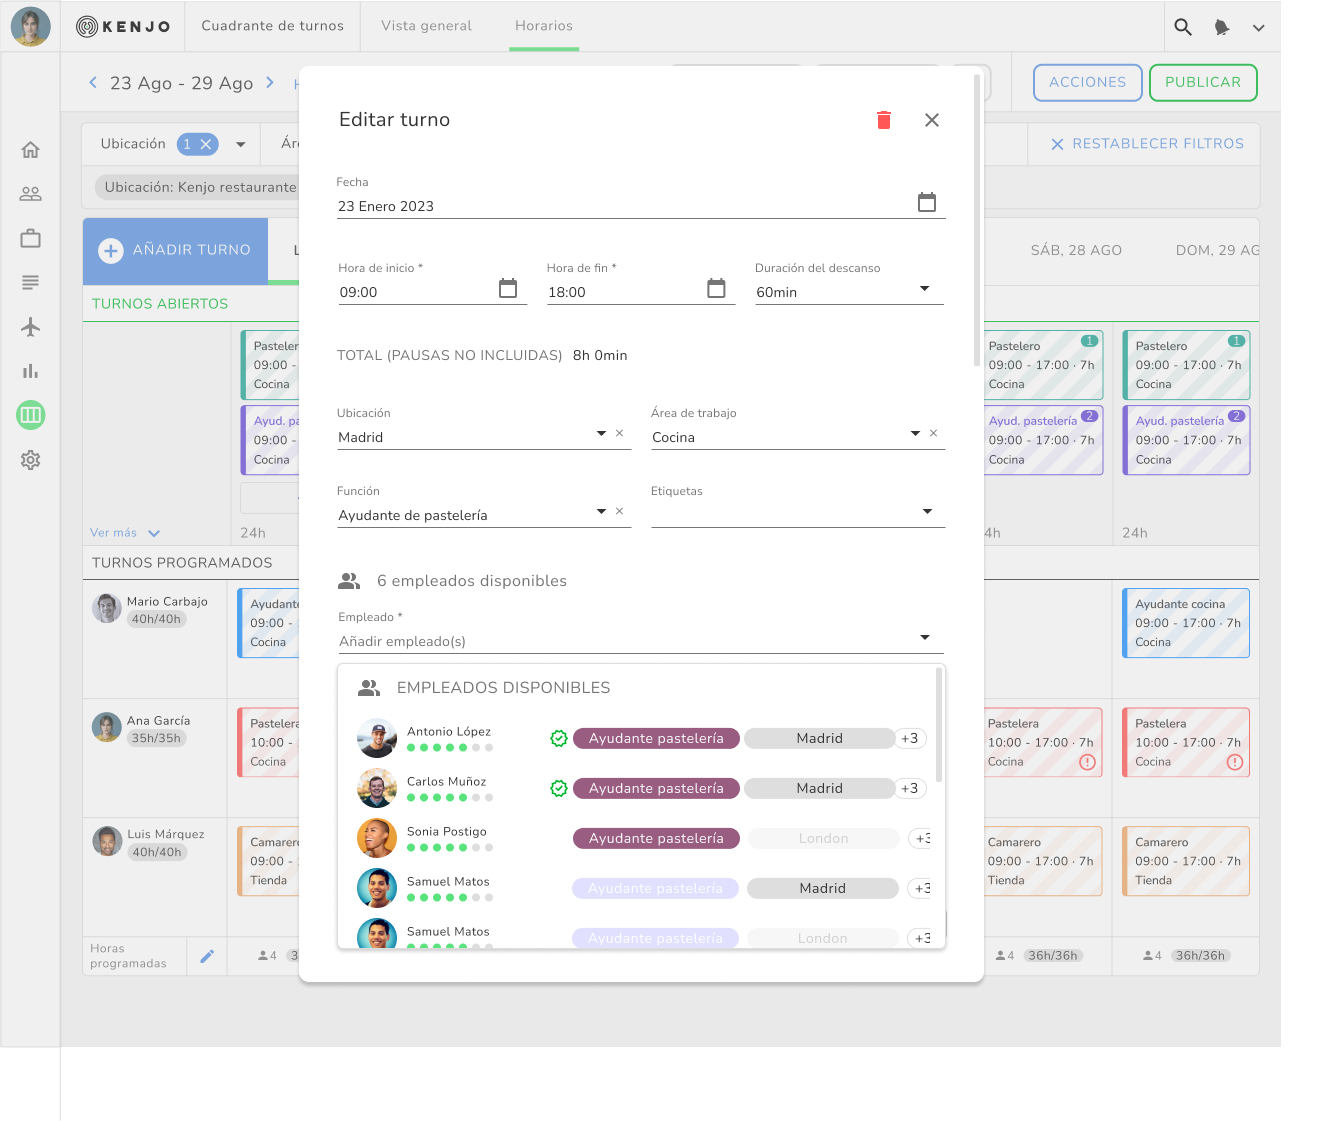The height and width of the screenshot is (1121, 1323).
Task: Click the AÑADIR TURNO button
Action: pyautogui.click(x=175, y=250)
